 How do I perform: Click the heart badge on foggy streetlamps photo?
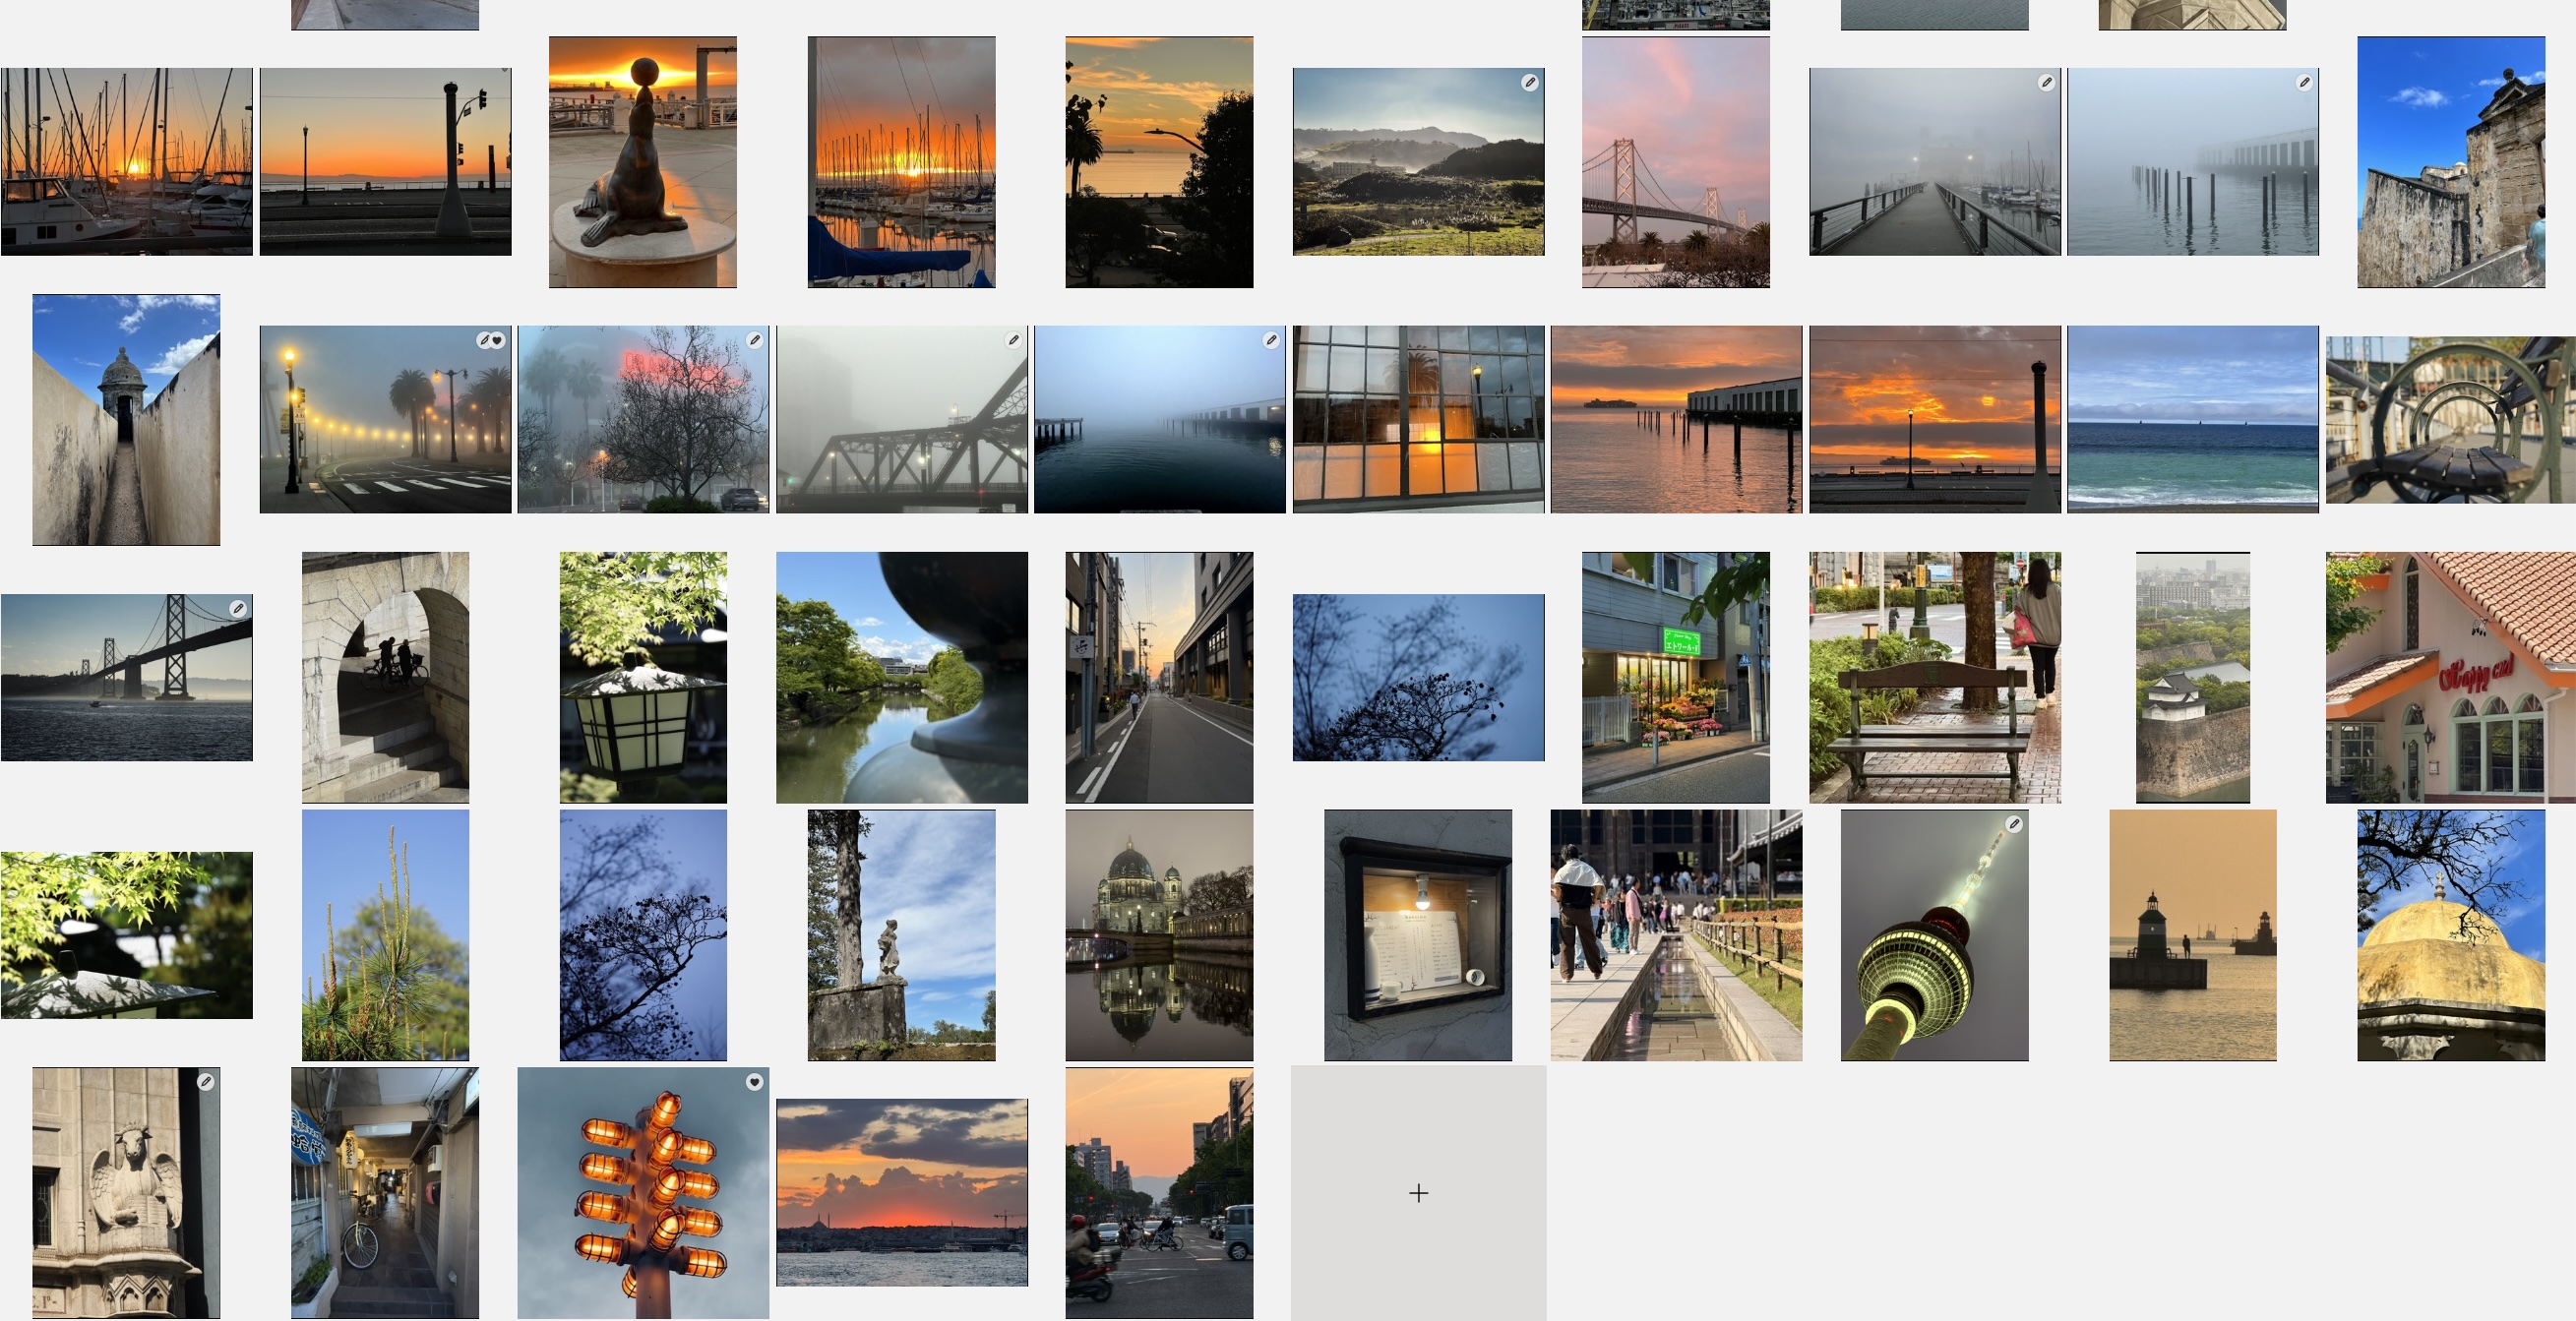pyautogui.click(x=497, y=341)
